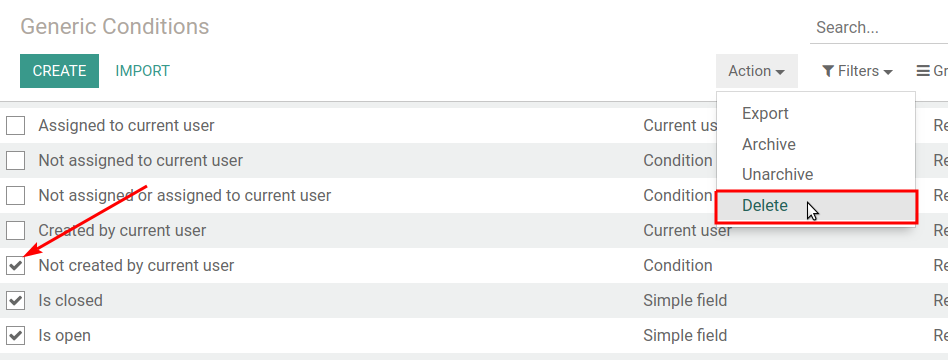Screen dimensions: 948x360
Task: Click the Filters funnel icon
Action: (x=828, y=71)
